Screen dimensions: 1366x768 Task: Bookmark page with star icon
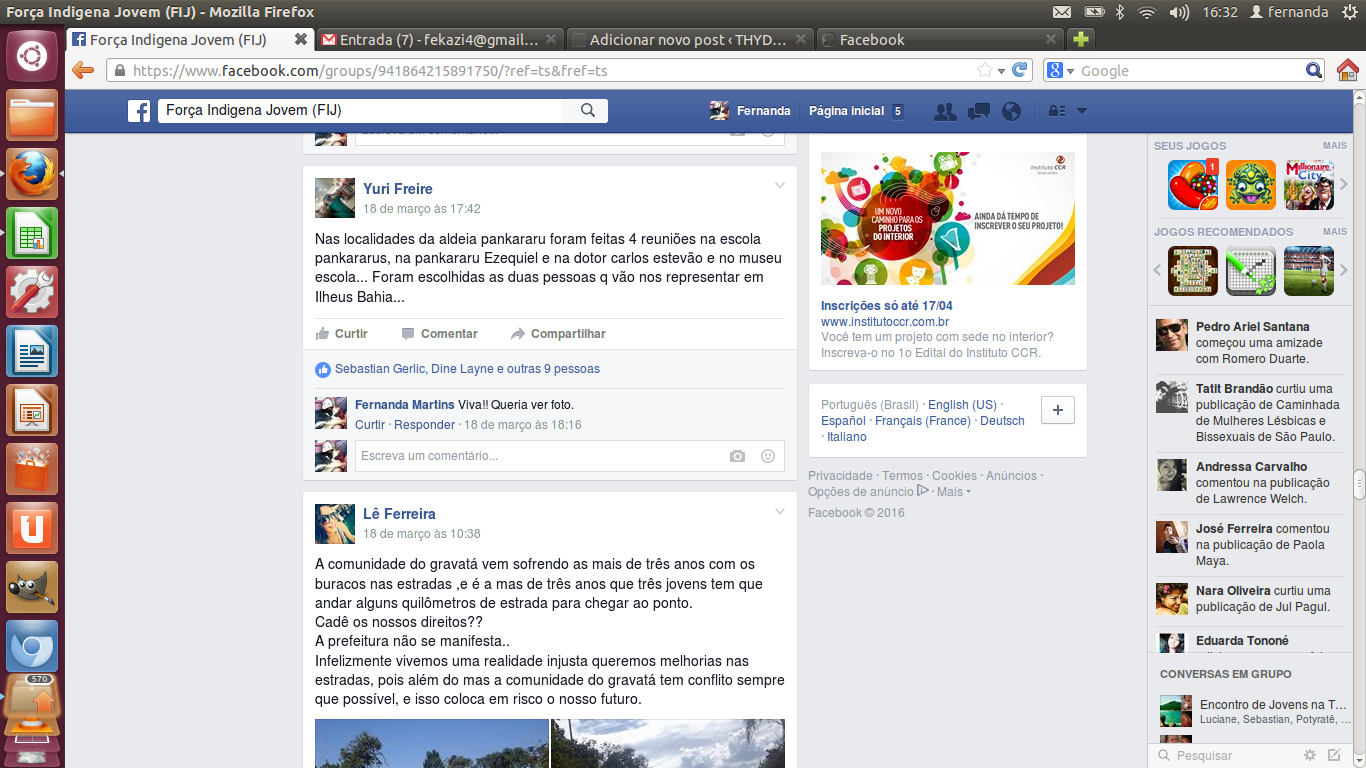(x=984, y=70)
